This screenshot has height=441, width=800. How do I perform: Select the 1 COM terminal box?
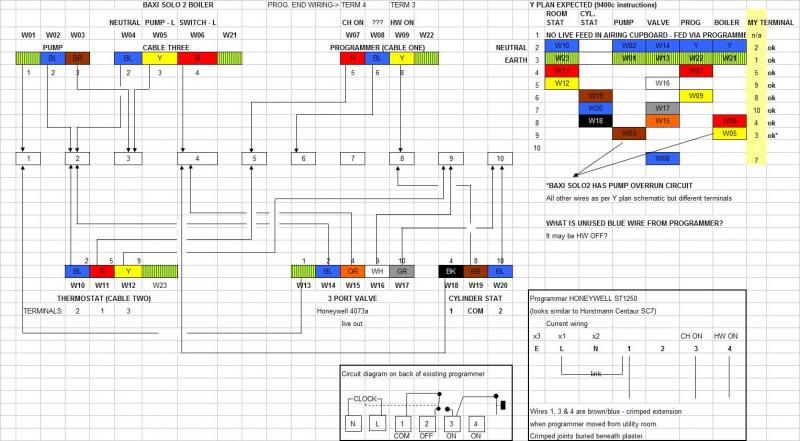[403, 423]
